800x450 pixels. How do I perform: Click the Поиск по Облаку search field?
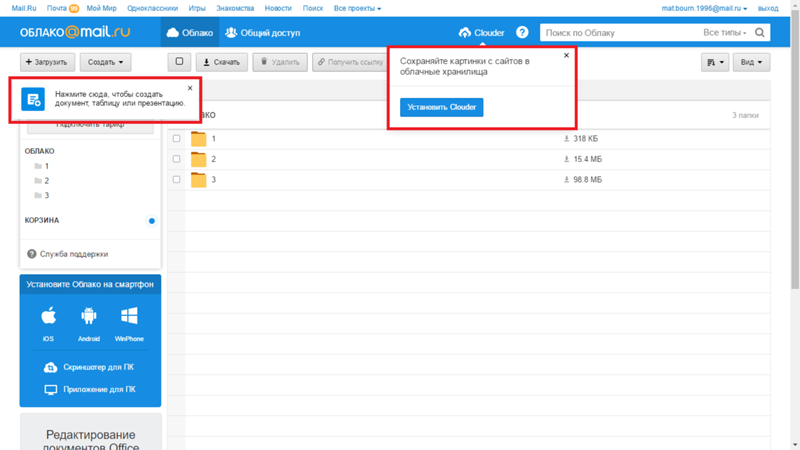620,33
